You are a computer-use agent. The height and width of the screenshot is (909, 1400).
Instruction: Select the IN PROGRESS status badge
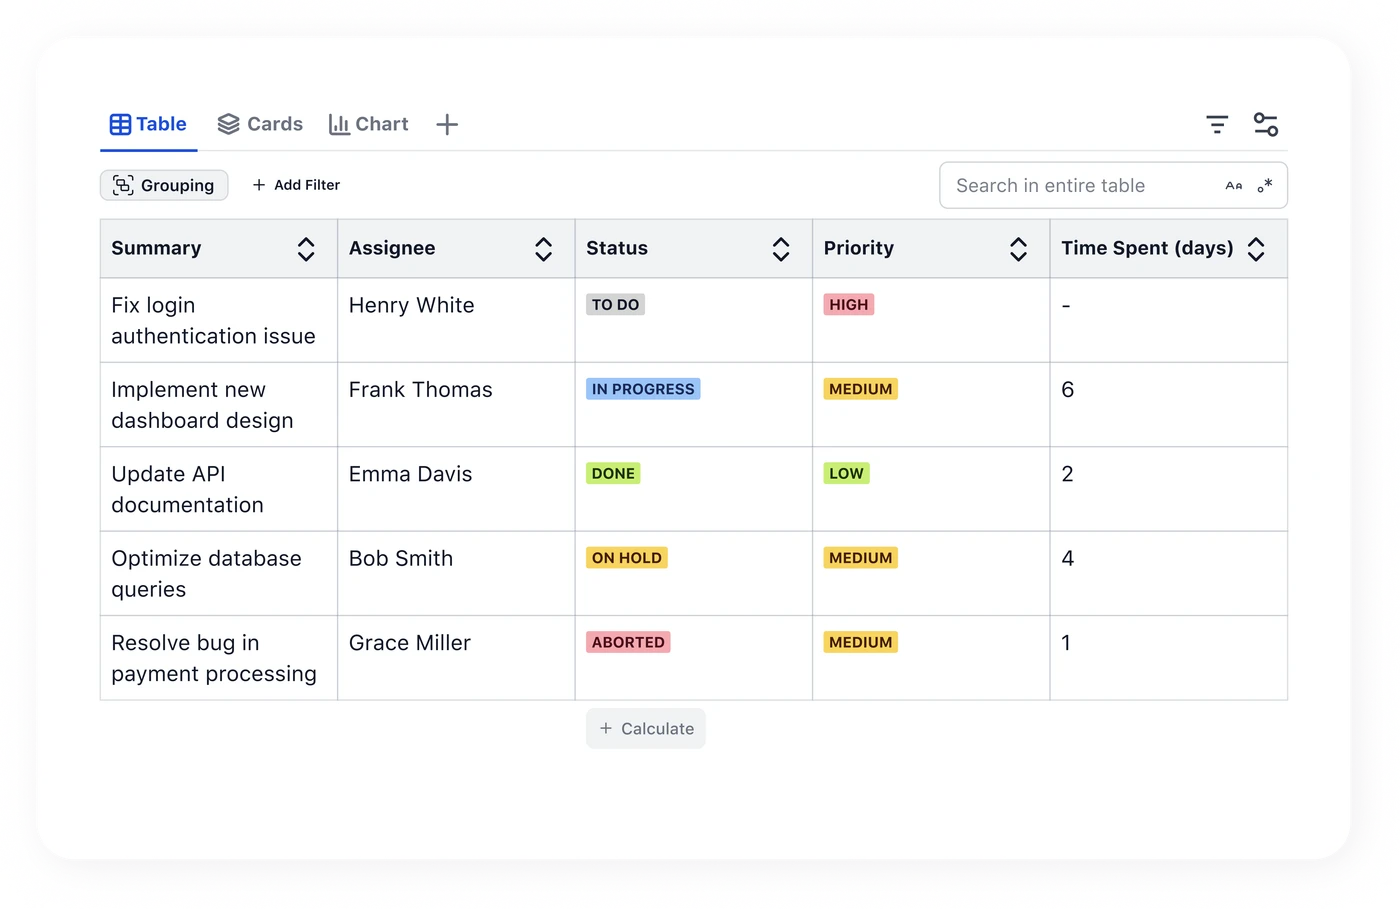point(643,389)
